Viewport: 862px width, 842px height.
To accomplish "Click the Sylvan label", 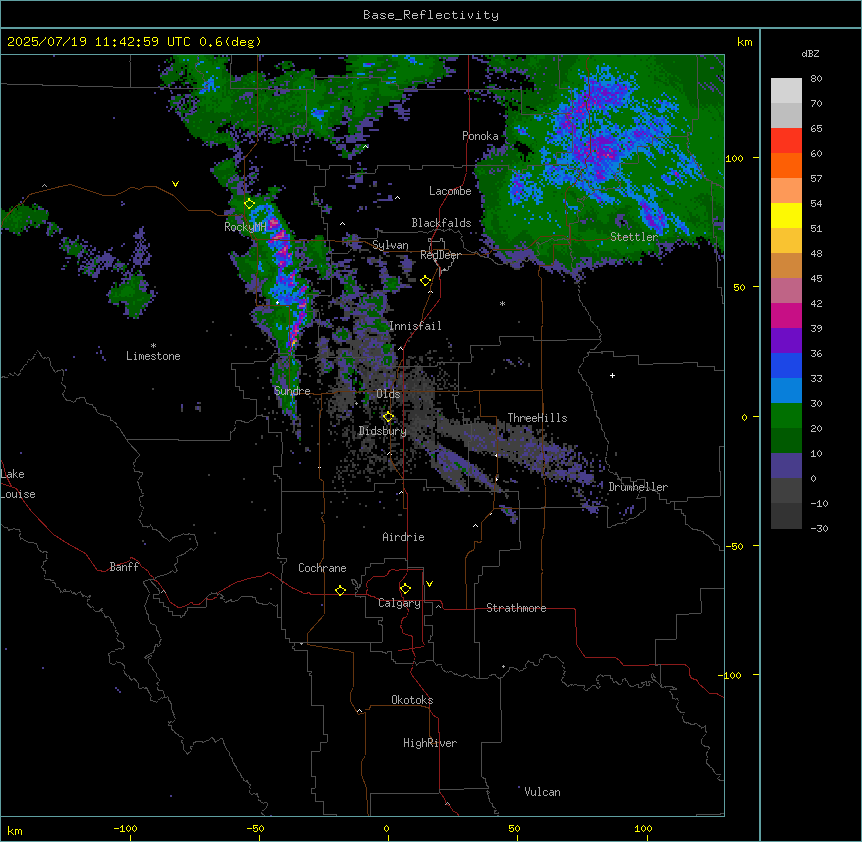I will 390,245.
